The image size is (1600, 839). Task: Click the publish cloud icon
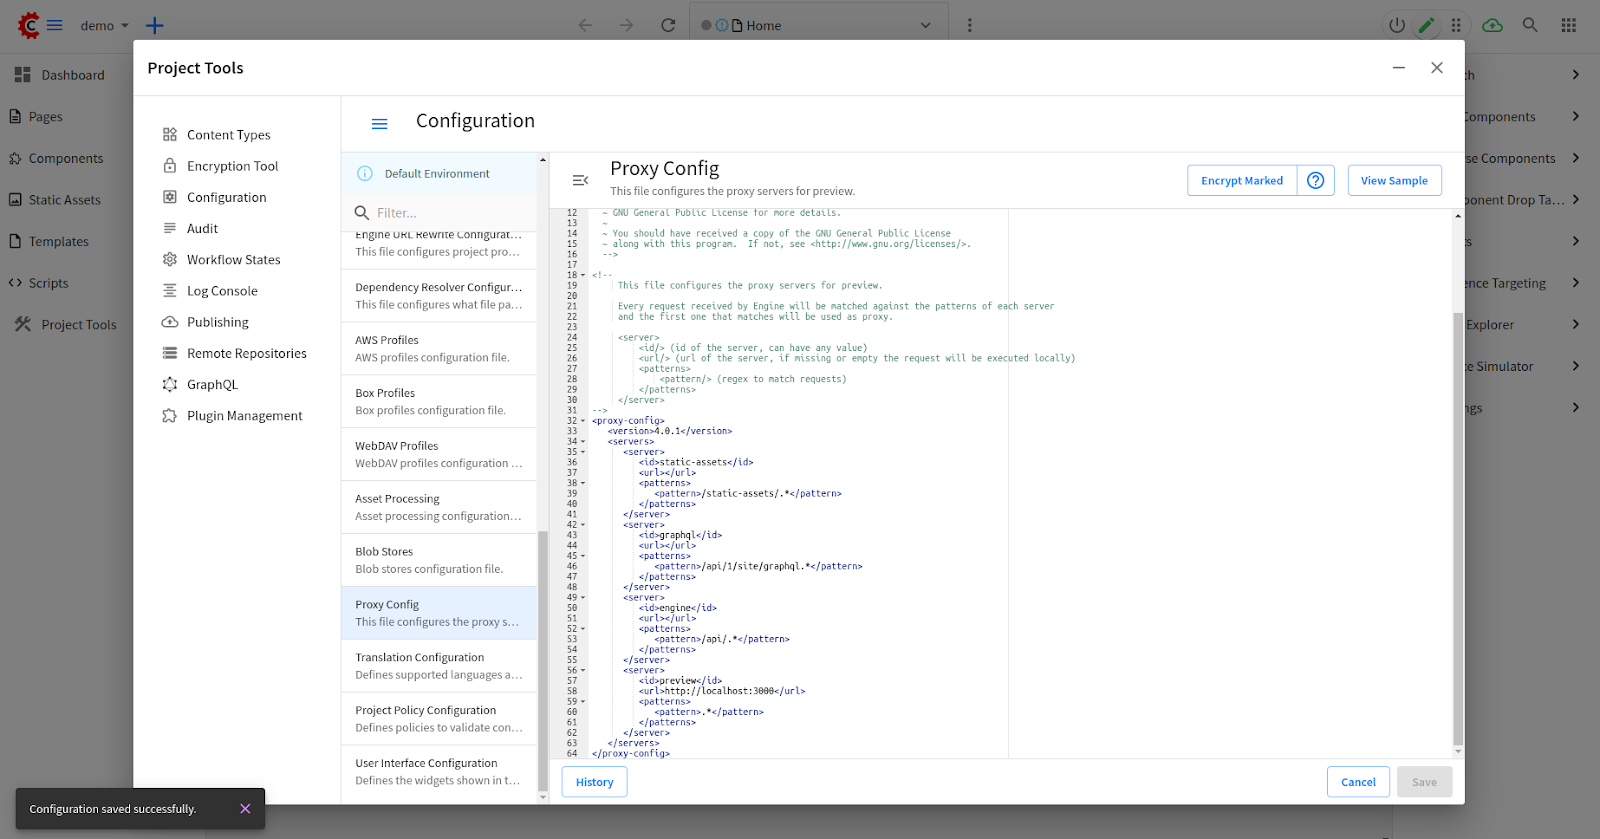coord(1492,25)
